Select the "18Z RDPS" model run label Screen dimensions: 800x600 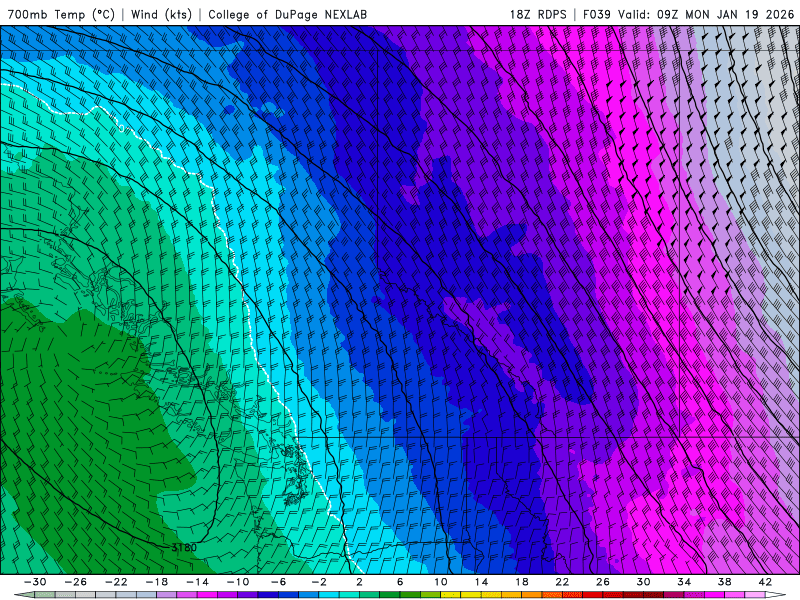pos(538,14)
